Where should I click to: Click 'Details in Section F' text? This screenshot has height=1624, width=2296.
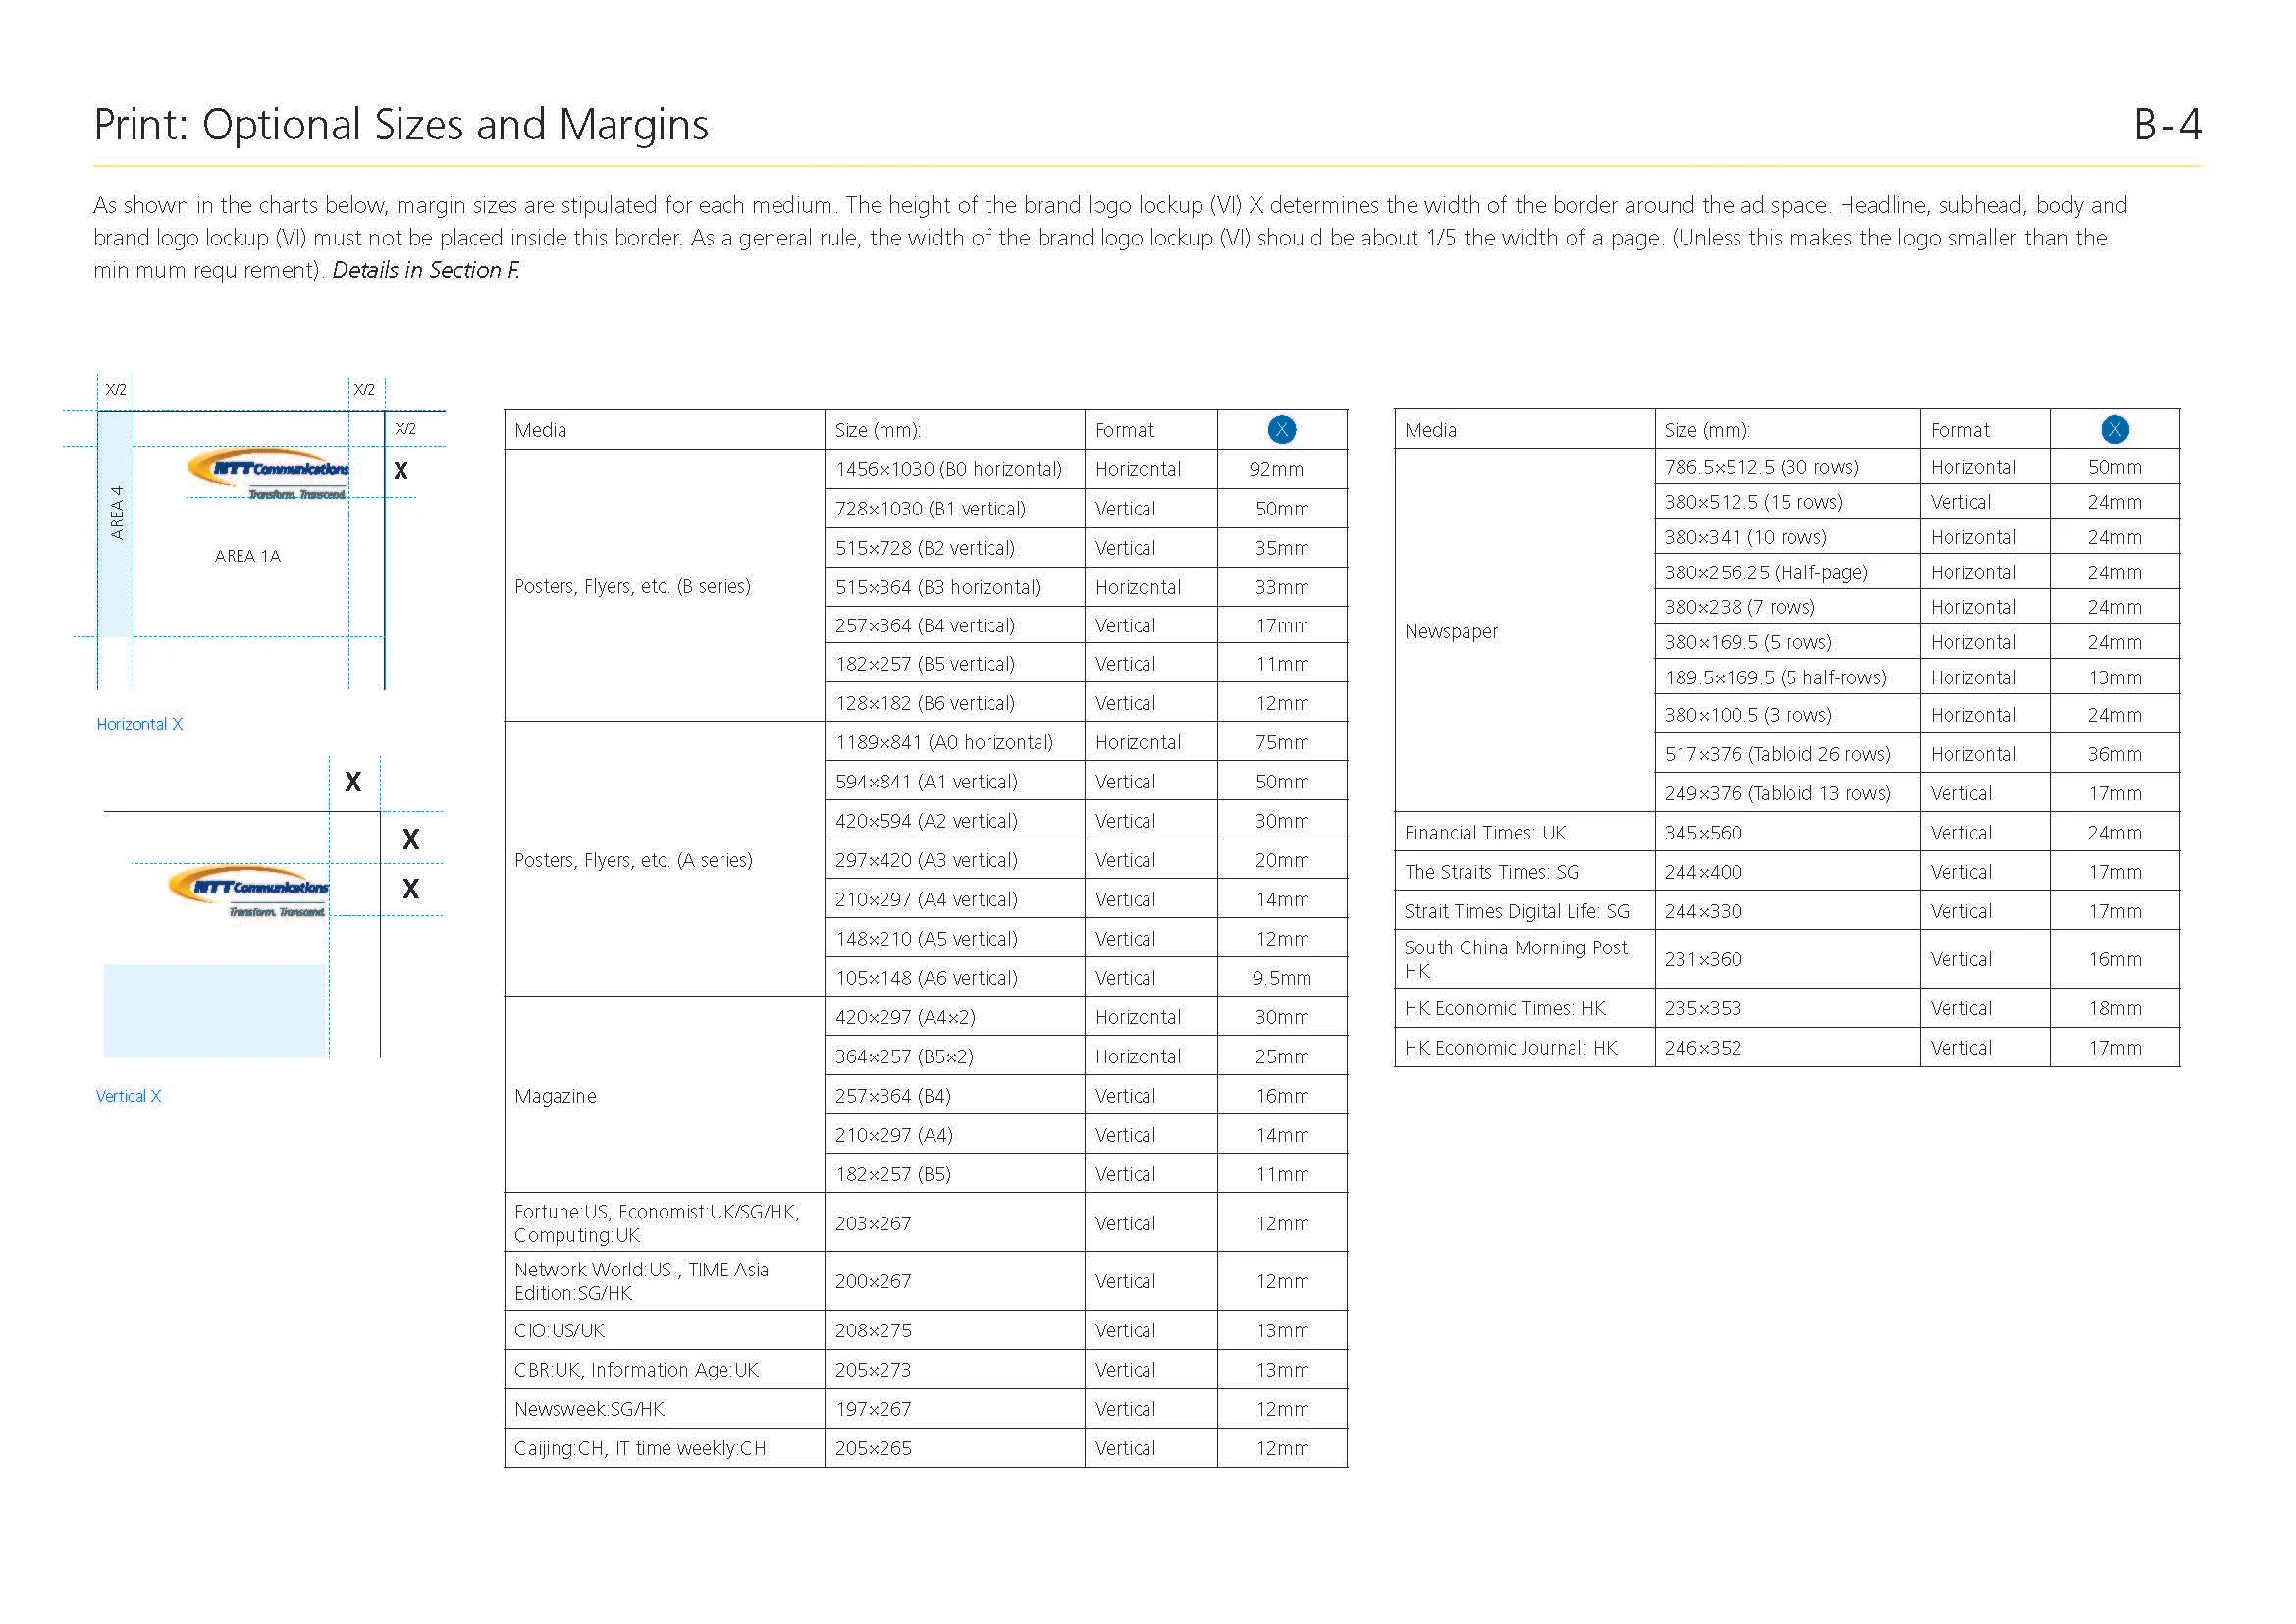[x=425, y=270]
